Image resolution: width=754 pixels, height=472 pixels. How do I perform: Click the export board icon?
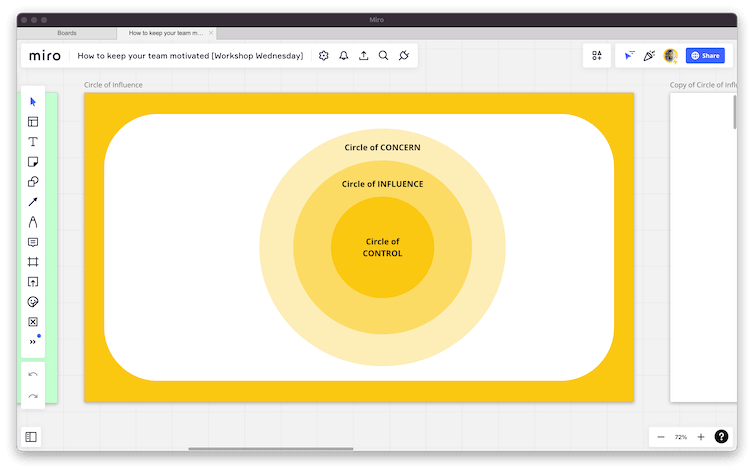pyautogui.click(x=364, y=56)
